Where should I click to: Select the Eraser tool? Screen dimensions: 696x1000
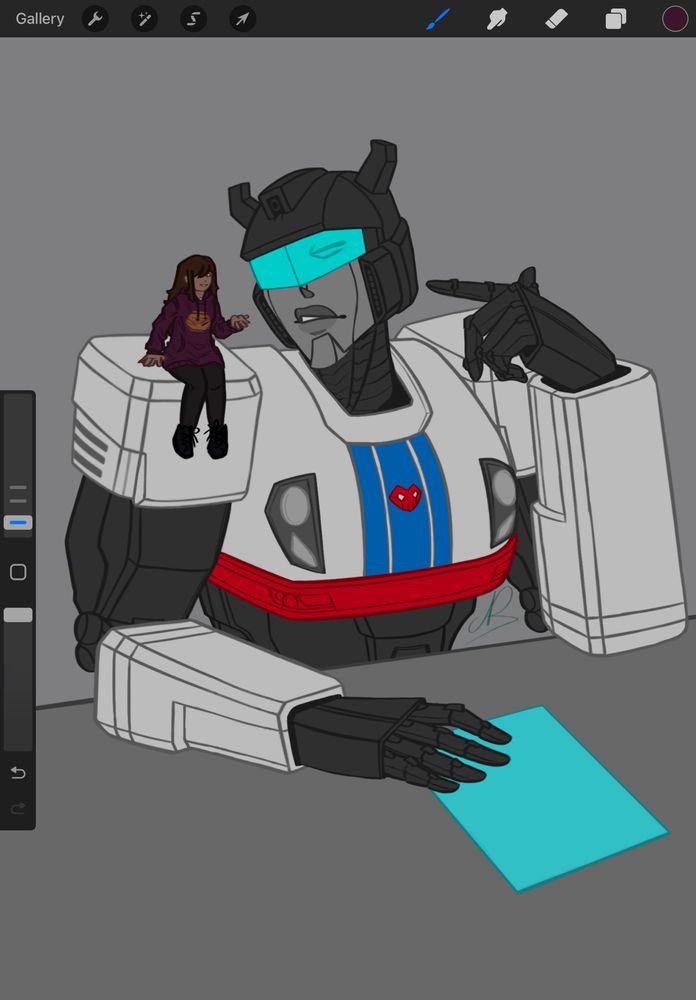click(556, 19)
